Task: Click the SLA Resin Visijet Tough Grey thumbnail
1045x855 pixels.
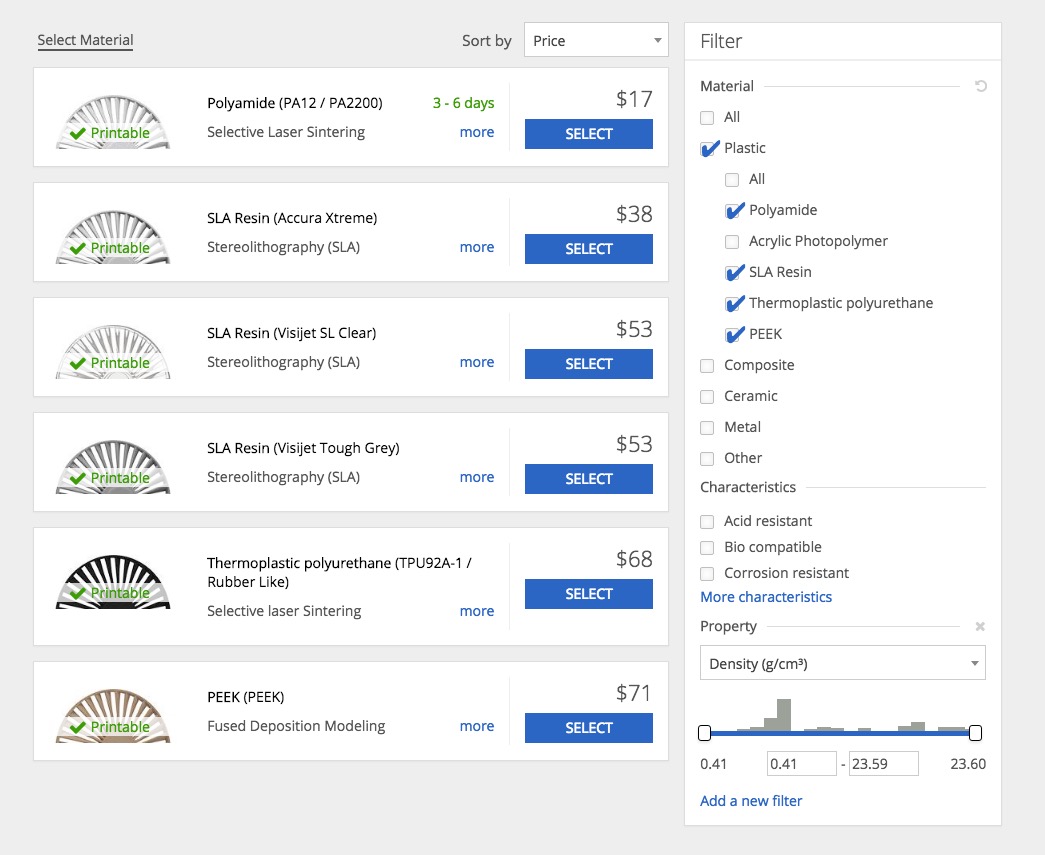Action: pos(112,467)
